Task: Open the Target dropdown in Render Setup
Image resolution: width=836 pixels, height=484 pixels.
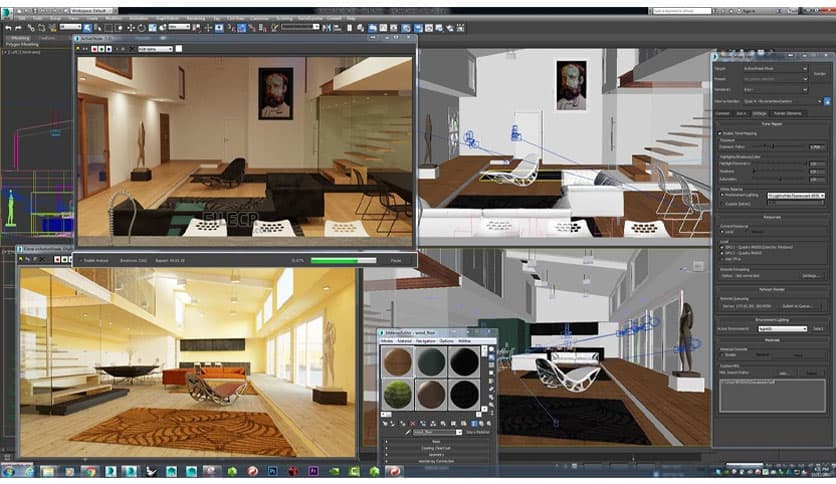Action: 776,69
